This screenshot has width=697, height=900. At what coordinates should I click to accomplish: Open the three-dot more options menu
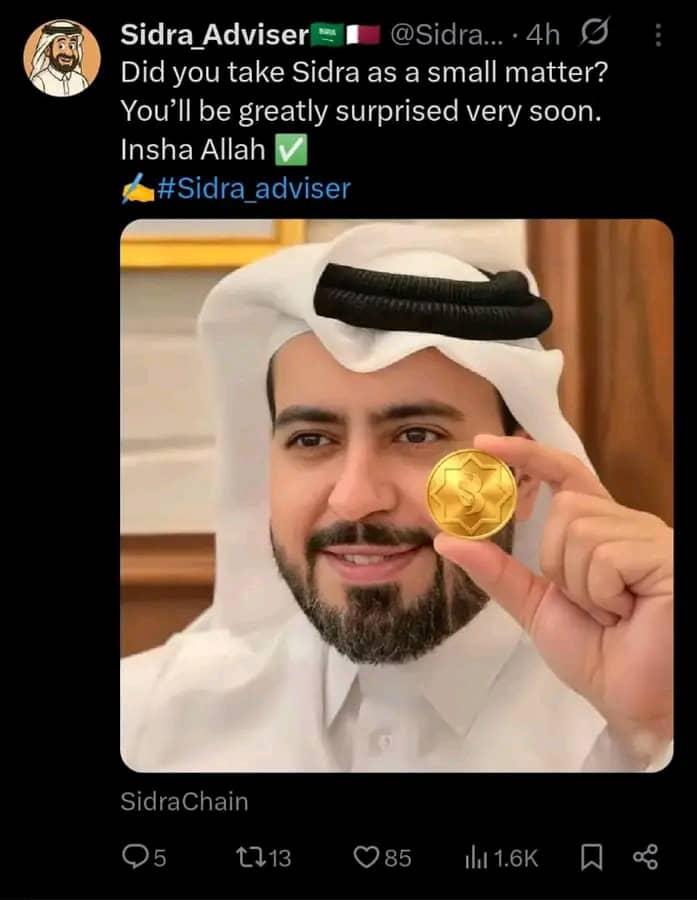[x=658, y=35]
